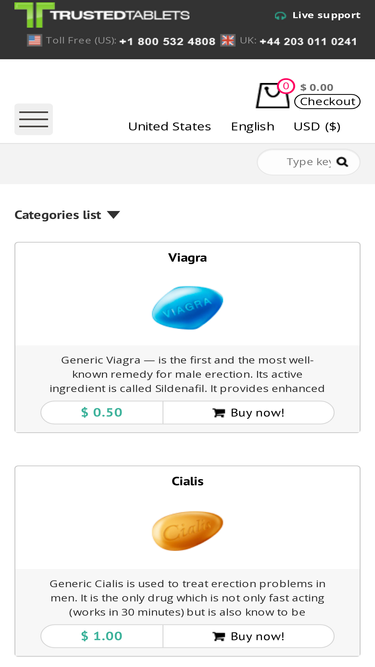This screenshot has width=375, height=667.
Task: Click Buy now! for Cialis
Action: tap(248, 636)
